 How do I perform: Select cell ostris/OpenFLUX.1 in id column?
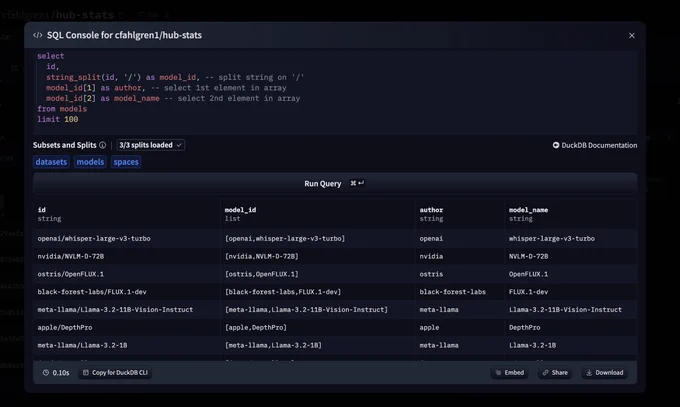[127, 274]
